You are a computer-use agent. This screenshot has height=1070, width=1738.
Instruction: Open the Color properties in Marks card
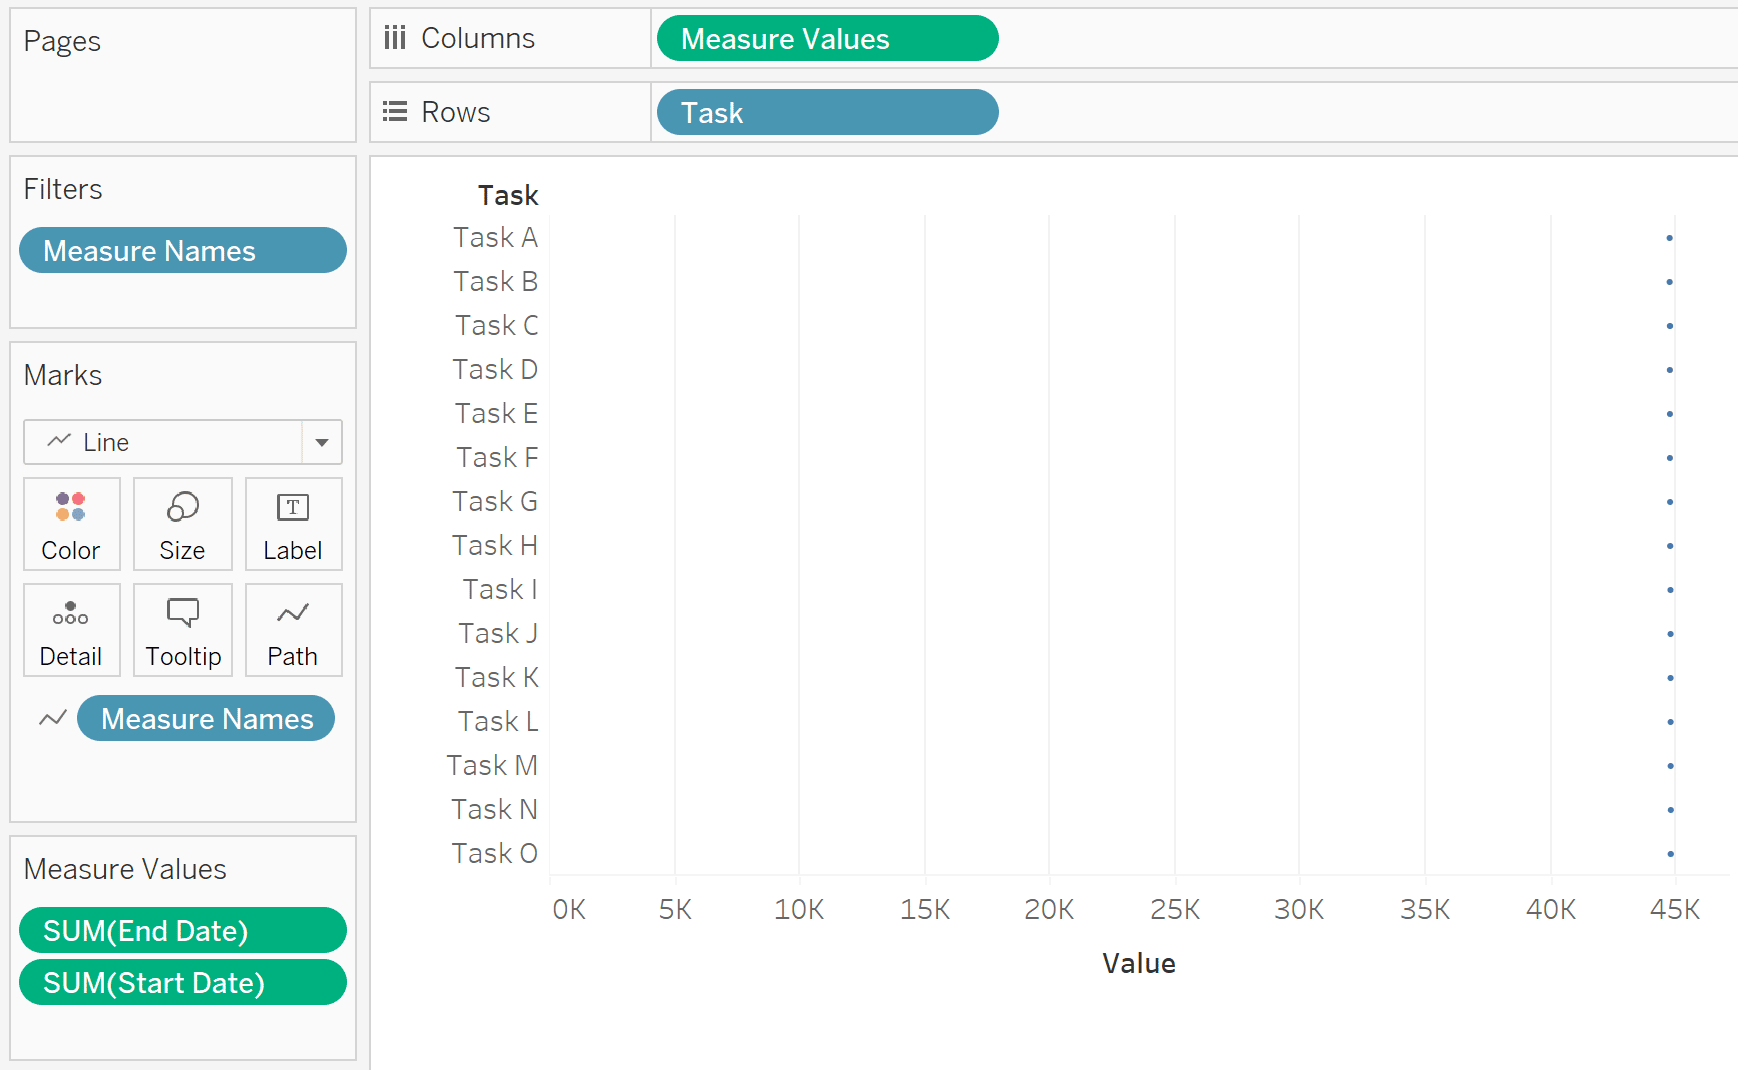click(71, 524)
